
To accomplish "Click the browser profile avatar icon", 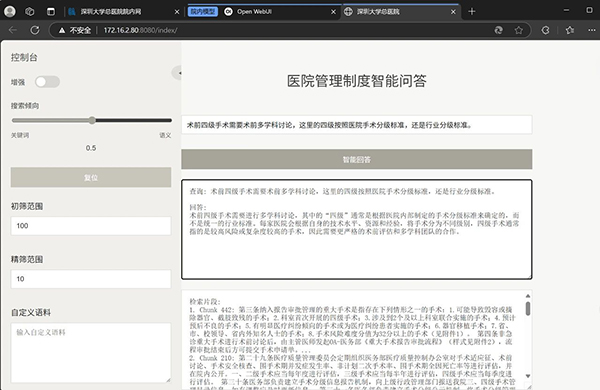I will 10,11.
